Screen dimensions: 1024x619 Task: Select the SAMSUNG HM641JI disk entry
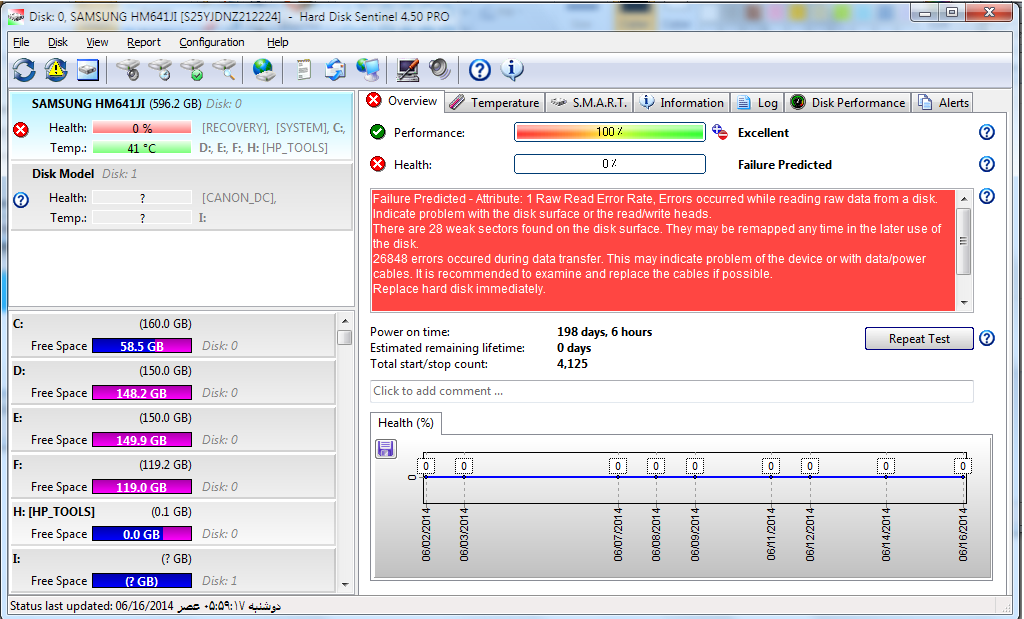pos(182,126)
